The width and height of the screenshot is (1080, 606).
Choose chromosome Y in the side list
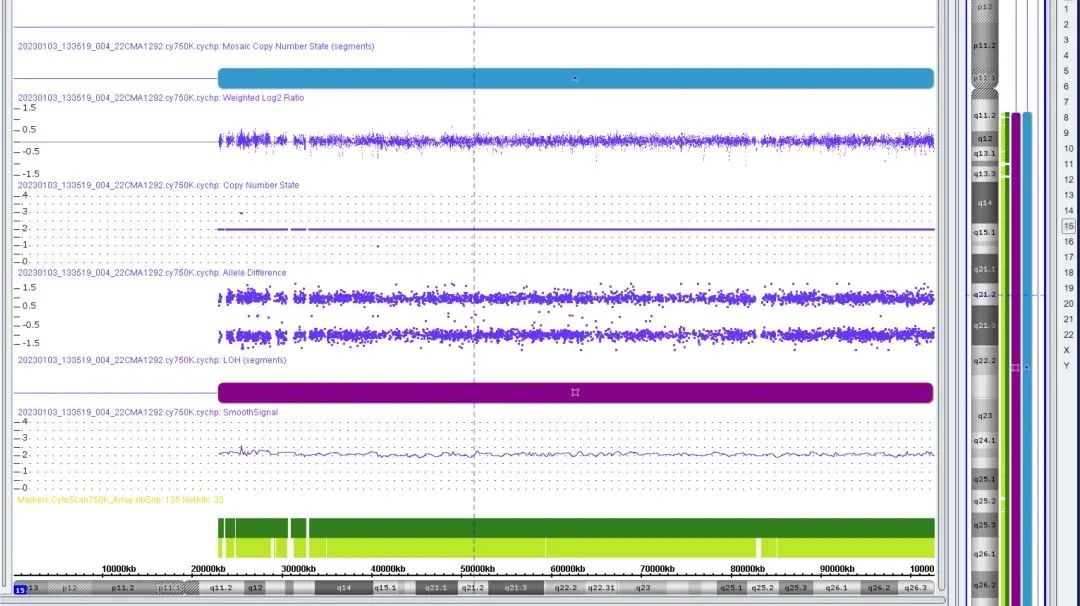click(1067, 366)
